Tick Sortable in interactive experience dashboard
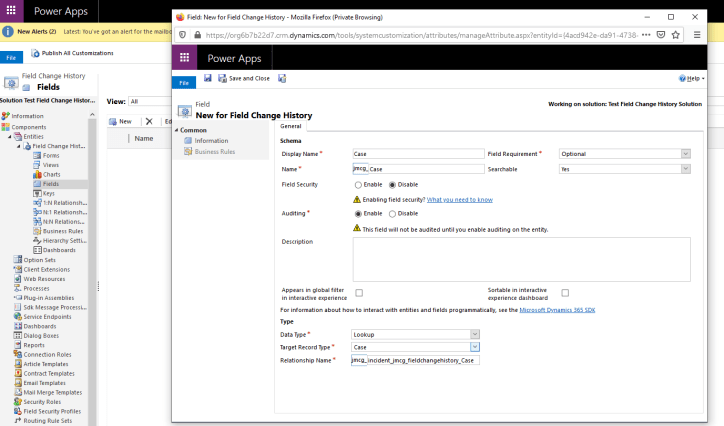Screen dimensions: 724x426 point(565,292)
